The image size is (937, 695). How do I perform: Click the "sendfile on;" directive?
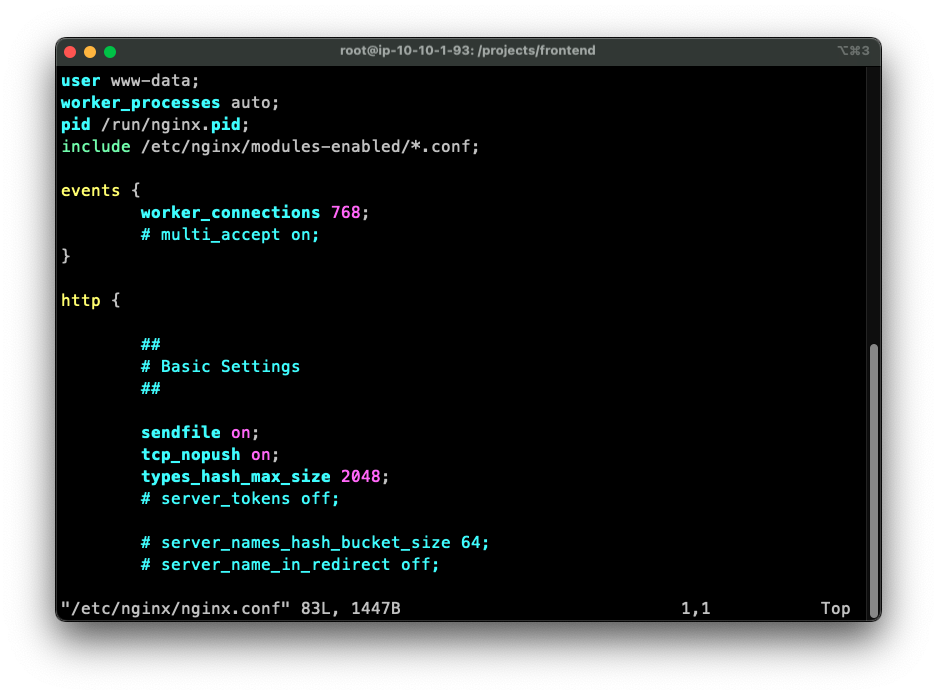[x=198, y=432]
